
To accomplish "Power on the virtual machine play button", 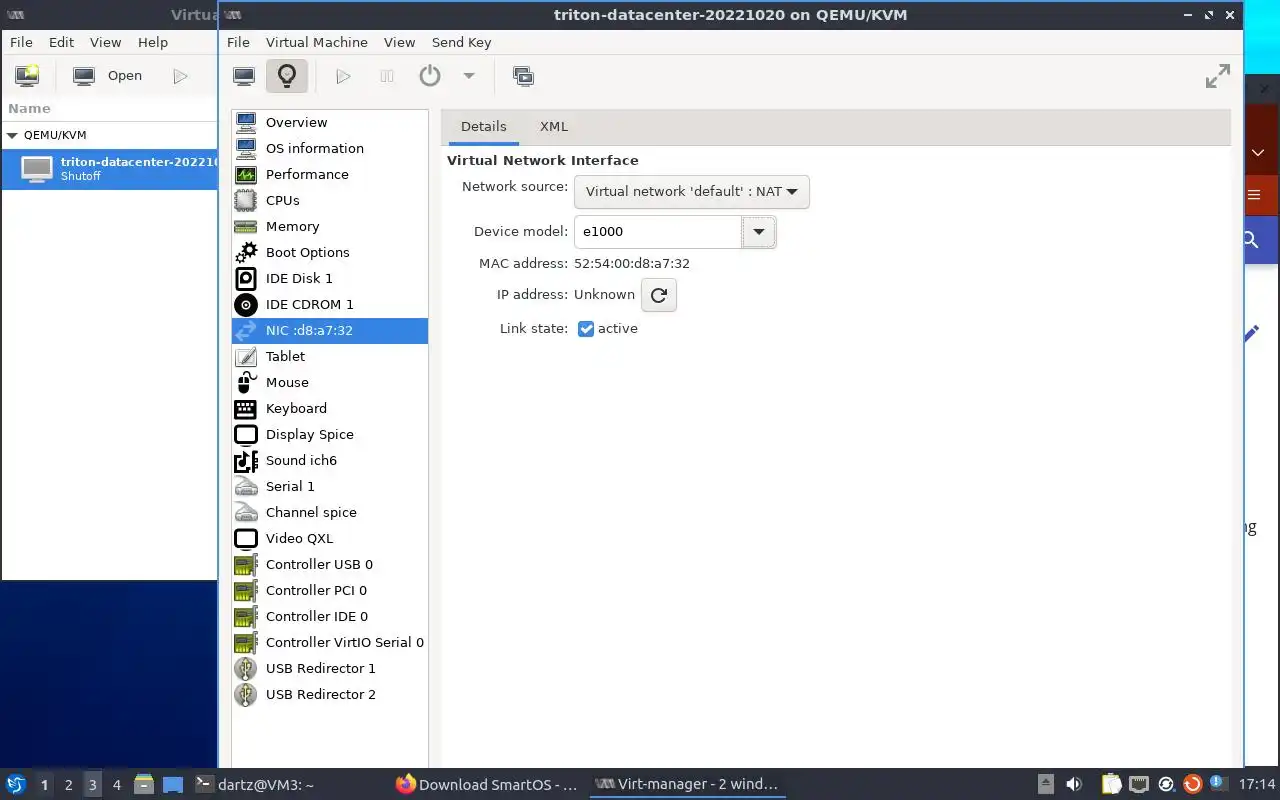I will pos(343,76).
